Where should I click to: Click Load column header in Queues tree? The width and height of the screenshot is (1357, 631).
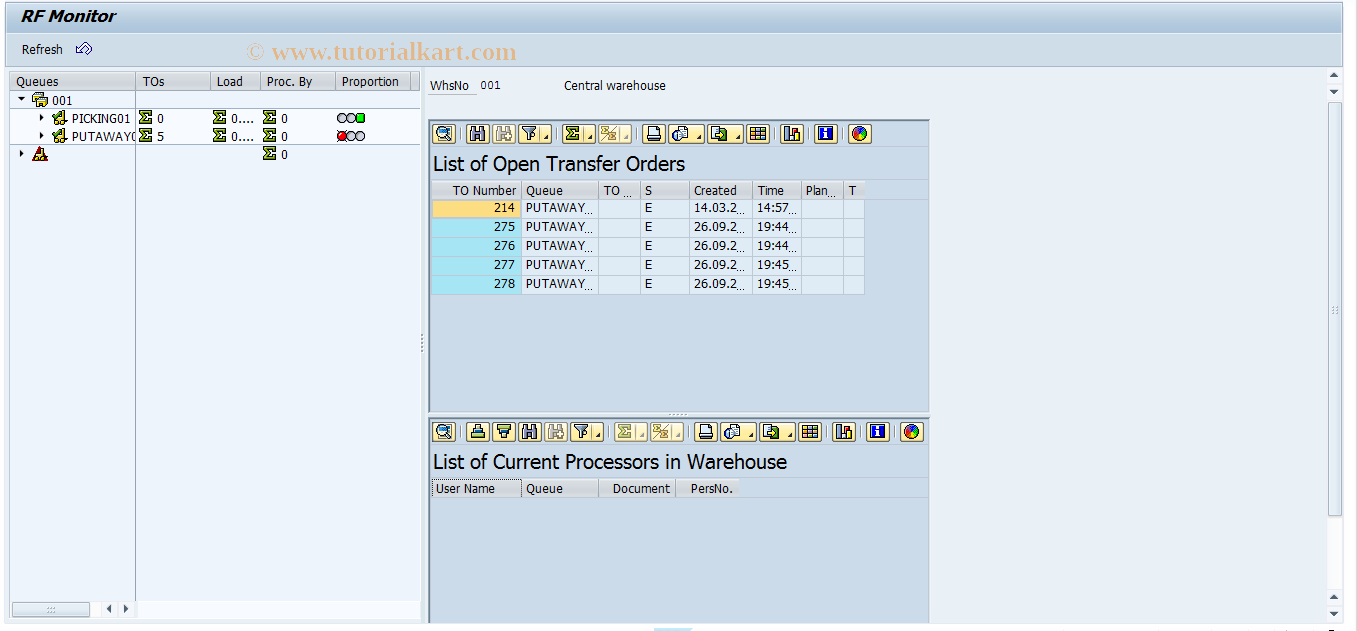click(x=236, y=82)
